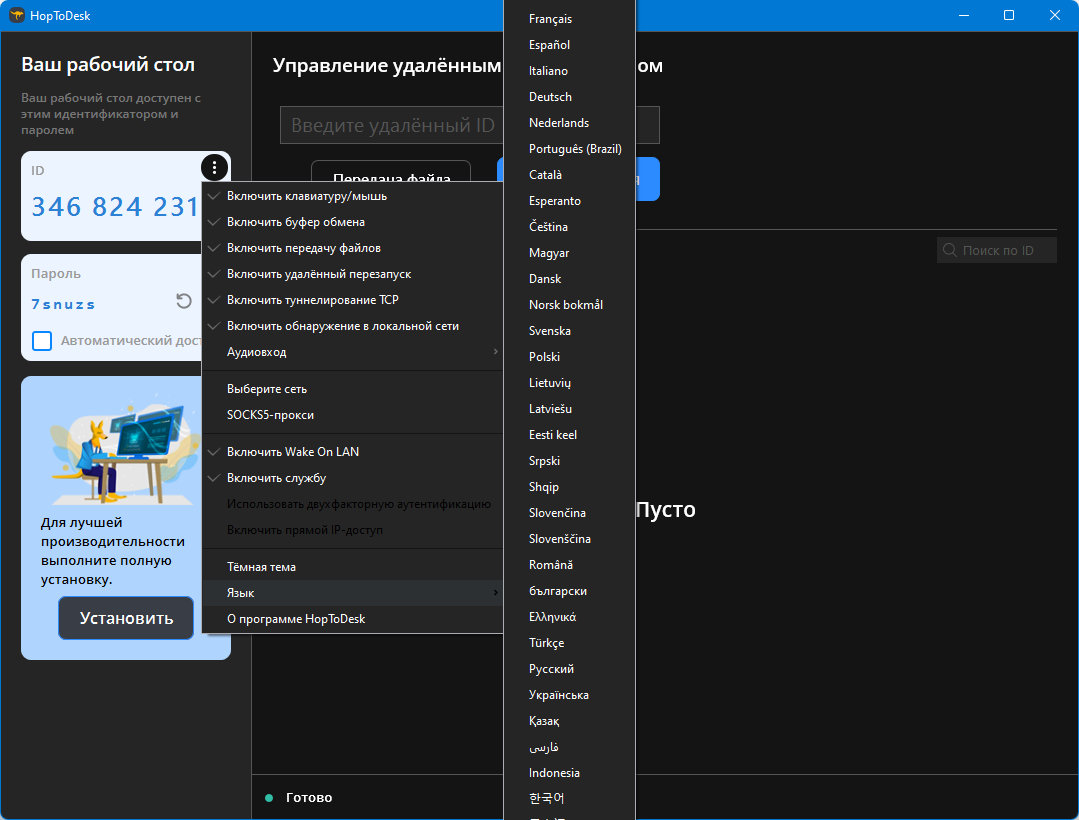Refresh password with the circular arrow icon
Screen dimensions: 1079x820
[184, 301]
